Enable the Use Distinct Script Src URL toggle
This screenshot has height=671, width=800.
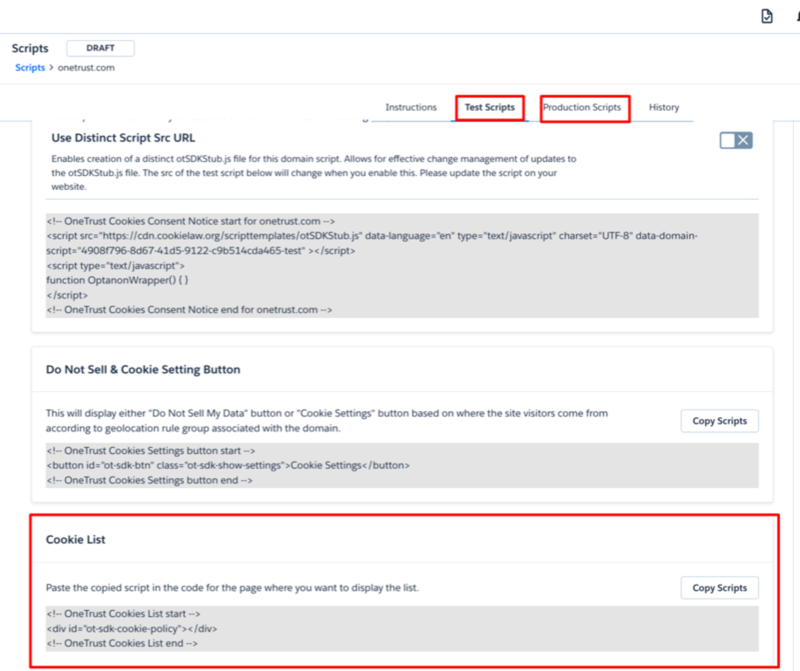pos(736,141)
